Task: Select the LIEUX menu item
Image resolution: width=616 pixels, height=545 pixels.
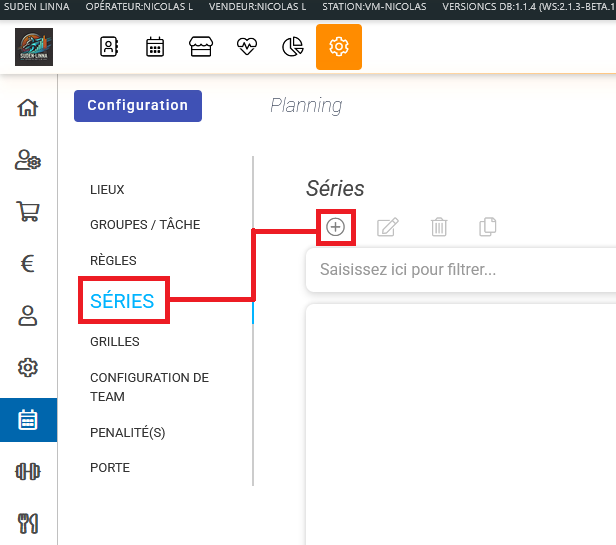Action: pyautogui.click(x=107, y=189)
